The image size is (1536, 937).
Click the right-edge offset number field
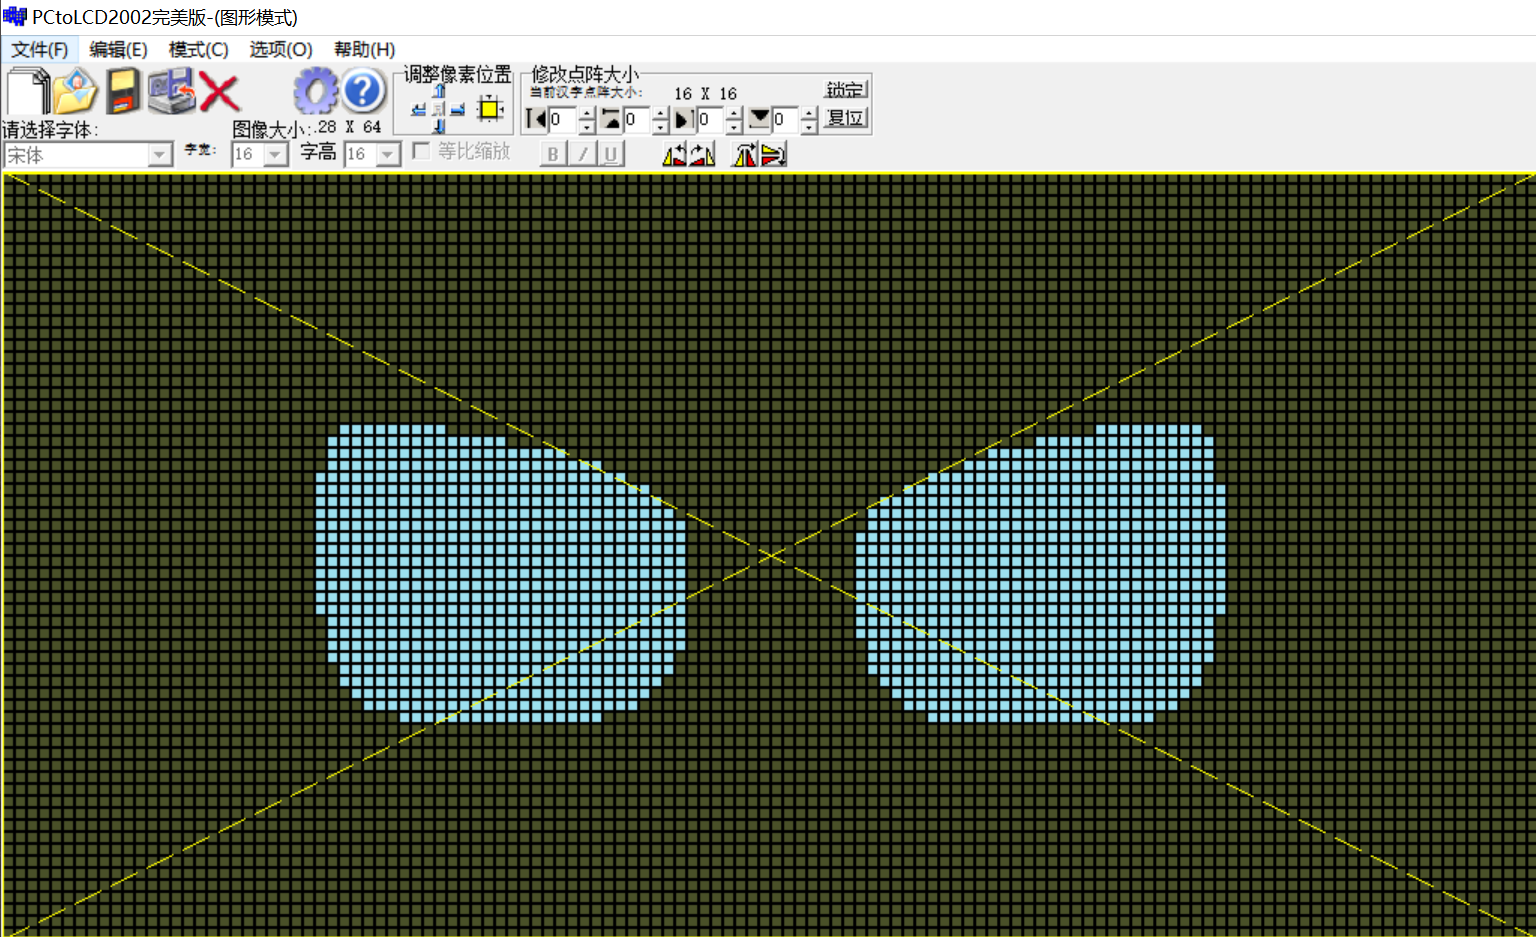coord(711,120)
